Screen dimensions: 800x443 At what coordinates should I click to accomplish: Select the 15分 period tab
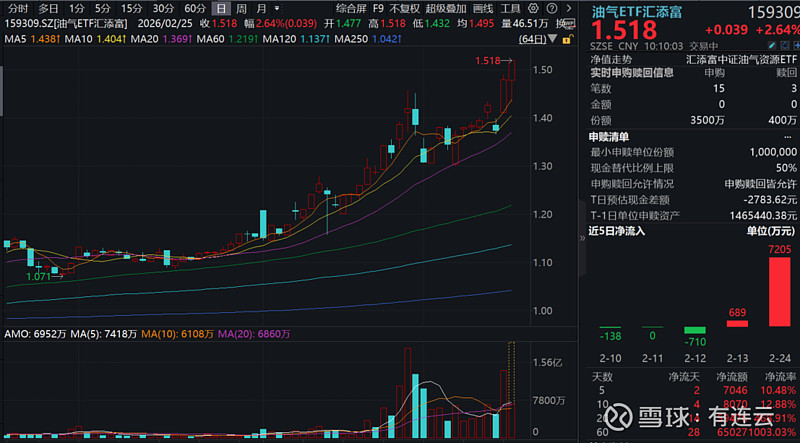(x=132, y=8)
